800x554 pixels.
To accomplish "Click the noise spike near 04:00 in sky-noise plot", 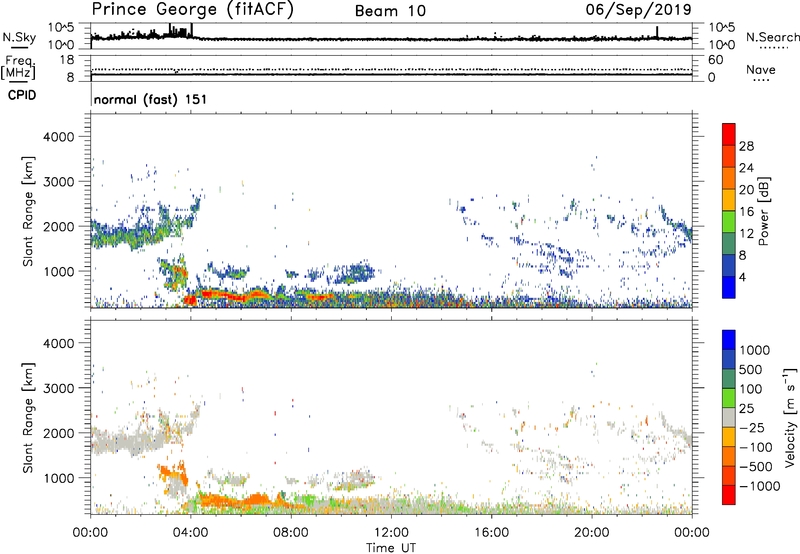I will point(191,30).
